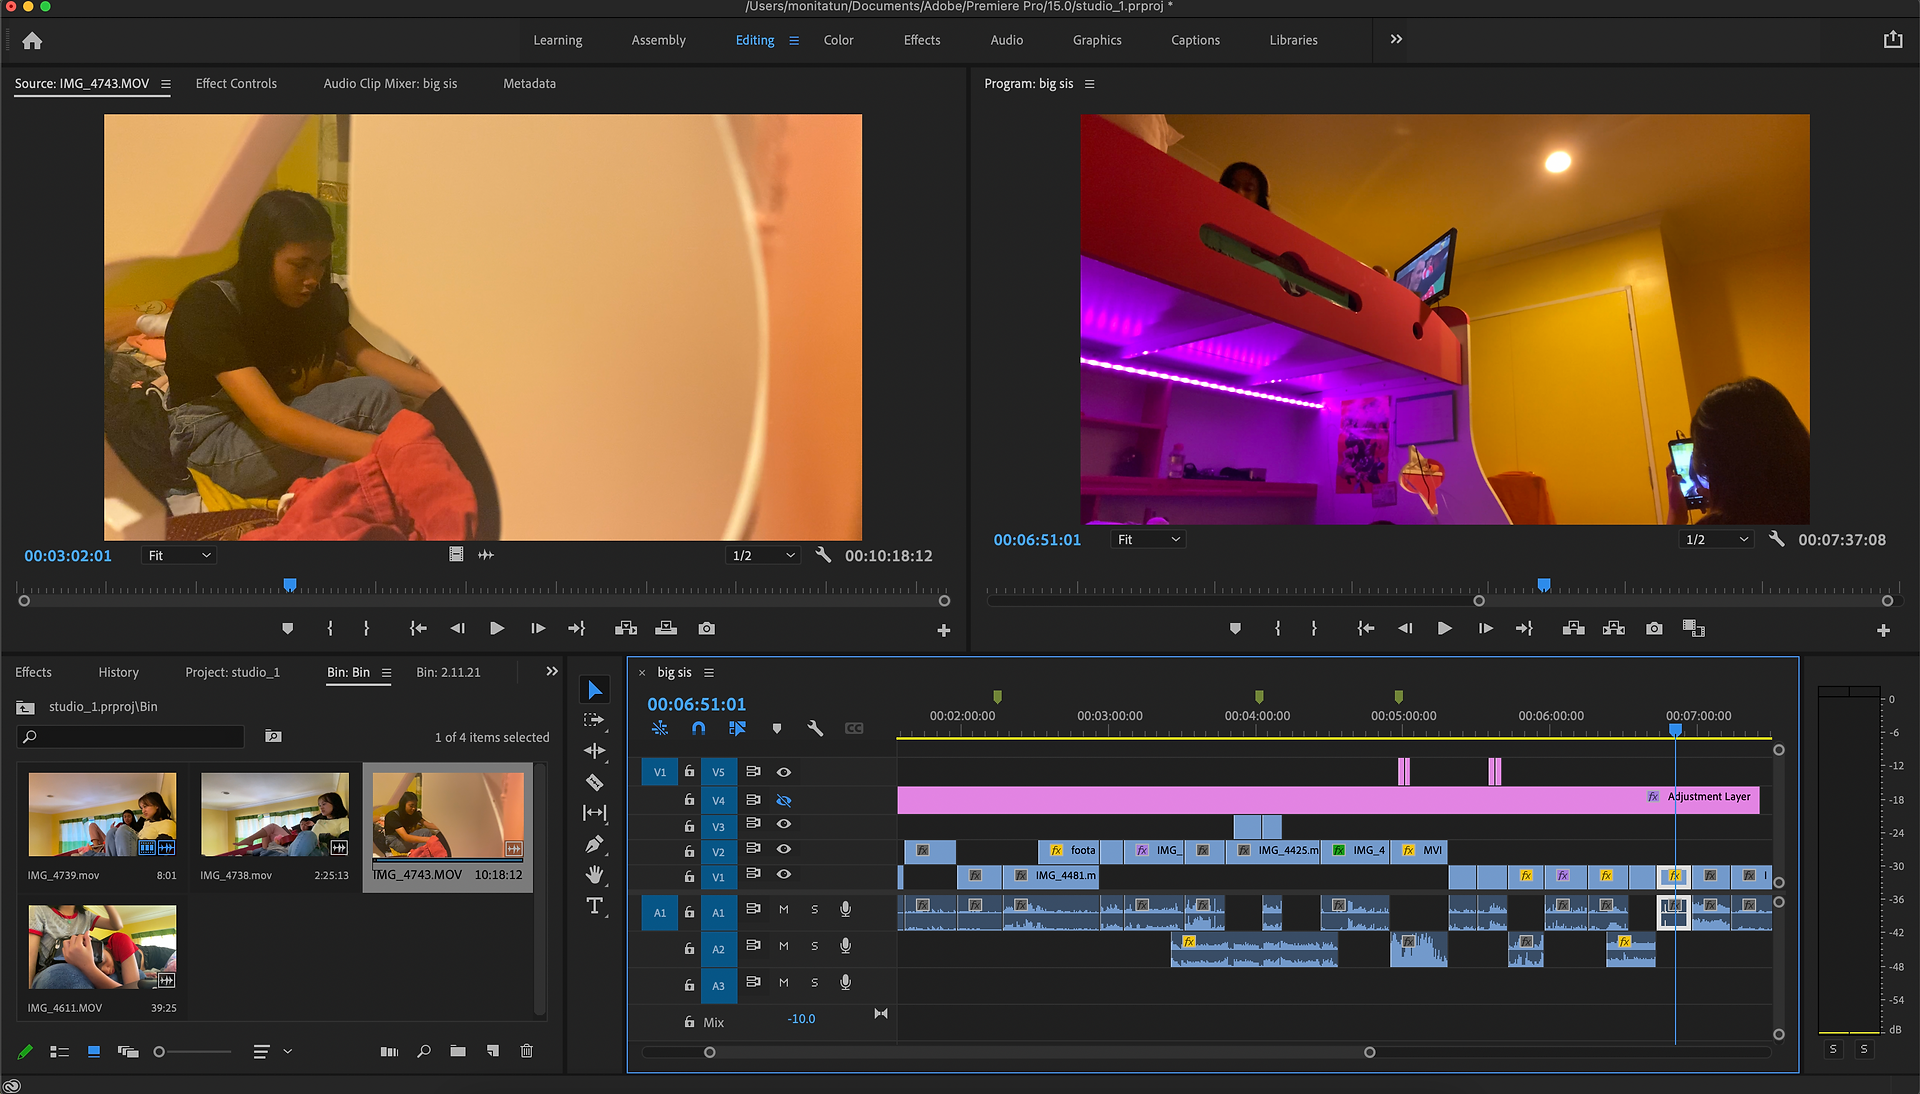Screen dimensions: 1920x1094
Task: Click the Source monitor playhead scrubber
Action: [x=290, y=584]
